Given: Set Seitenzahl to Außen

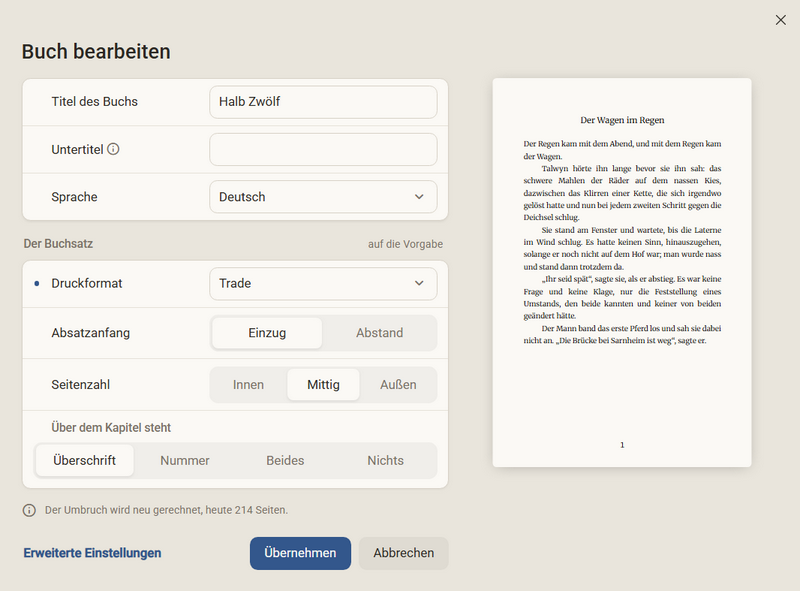Looking at the screenshot, I should coord(398,385).
